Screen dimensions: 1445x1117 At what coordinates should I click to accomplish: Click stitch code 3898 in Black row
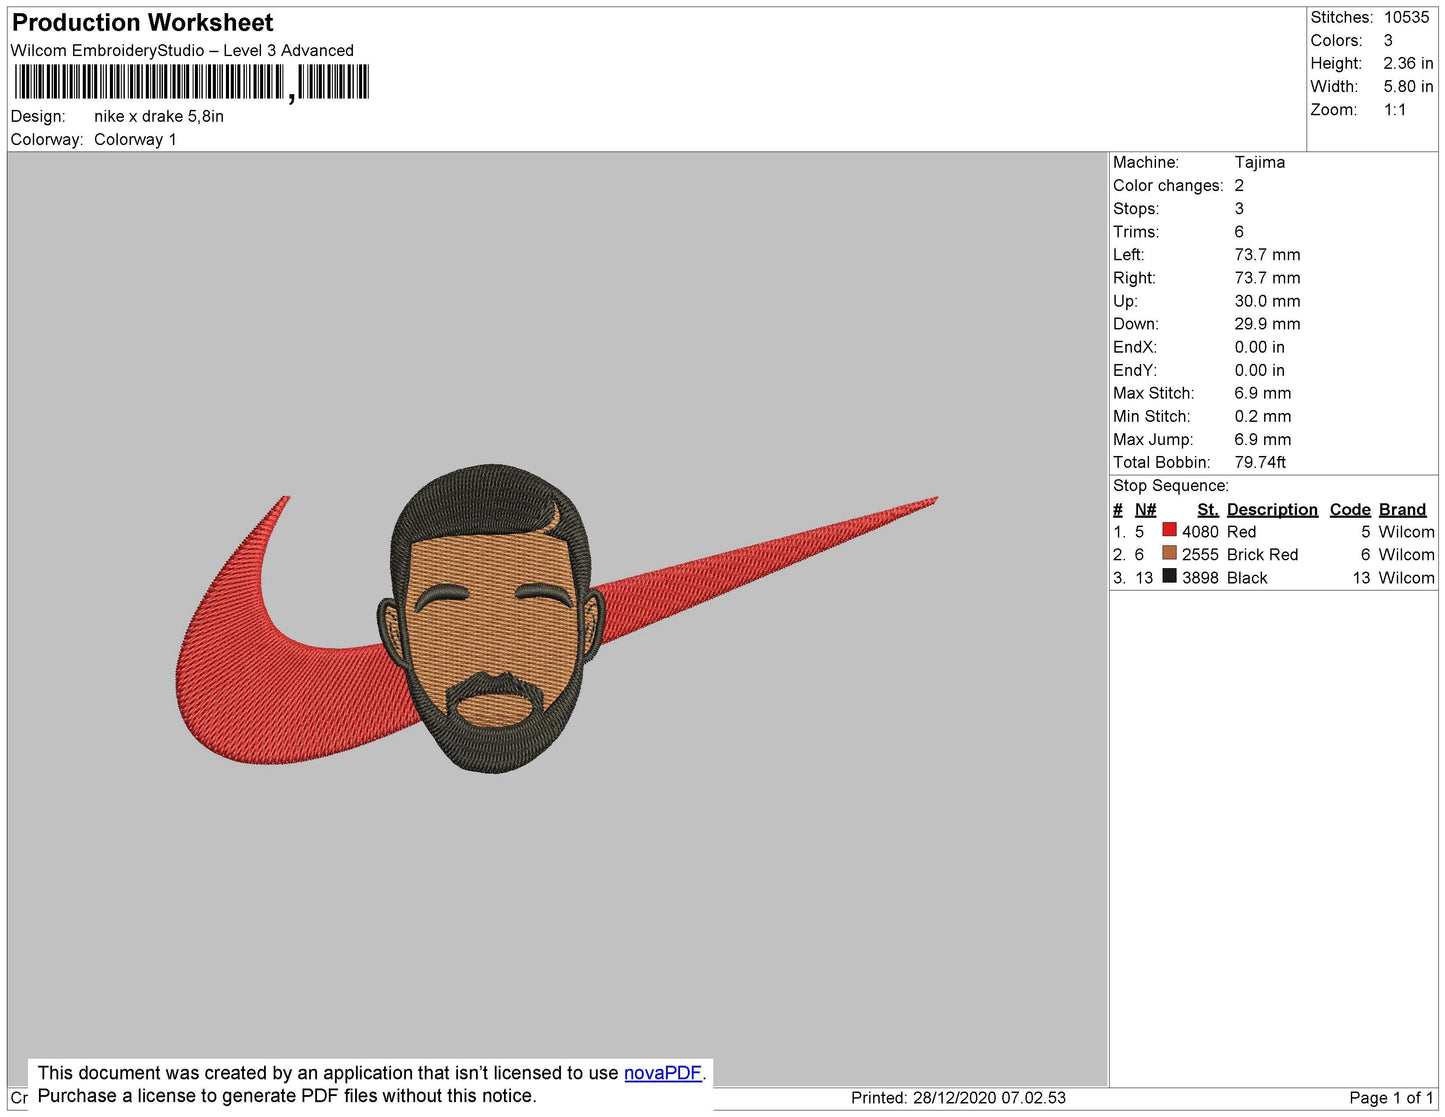point(1200,578)
